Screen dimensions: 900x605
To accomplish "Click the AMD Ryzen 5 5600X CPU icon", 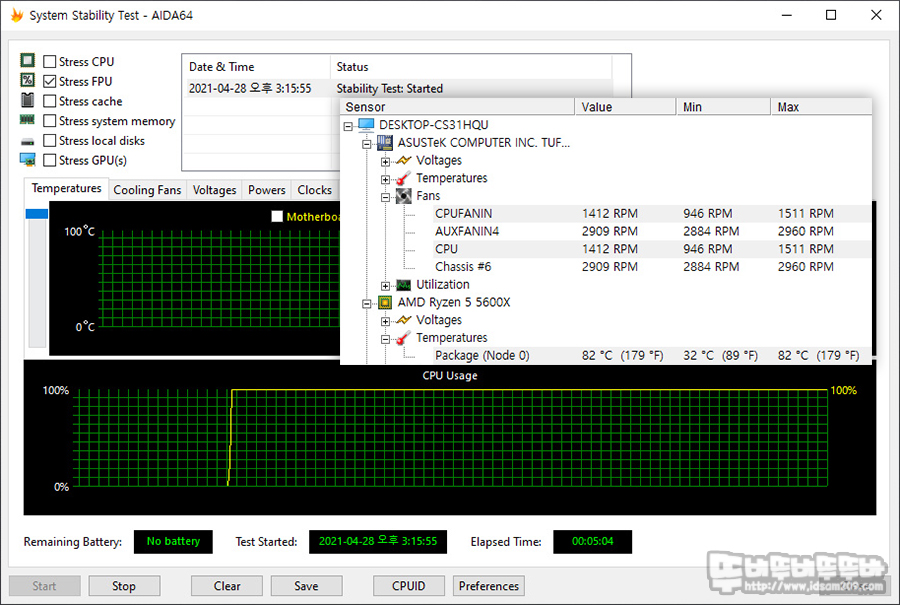I will click(385, 302).
